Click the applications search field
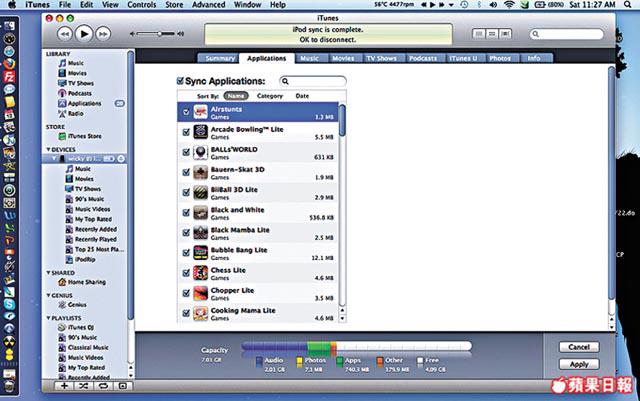The image size is (640, 401). 313,81
